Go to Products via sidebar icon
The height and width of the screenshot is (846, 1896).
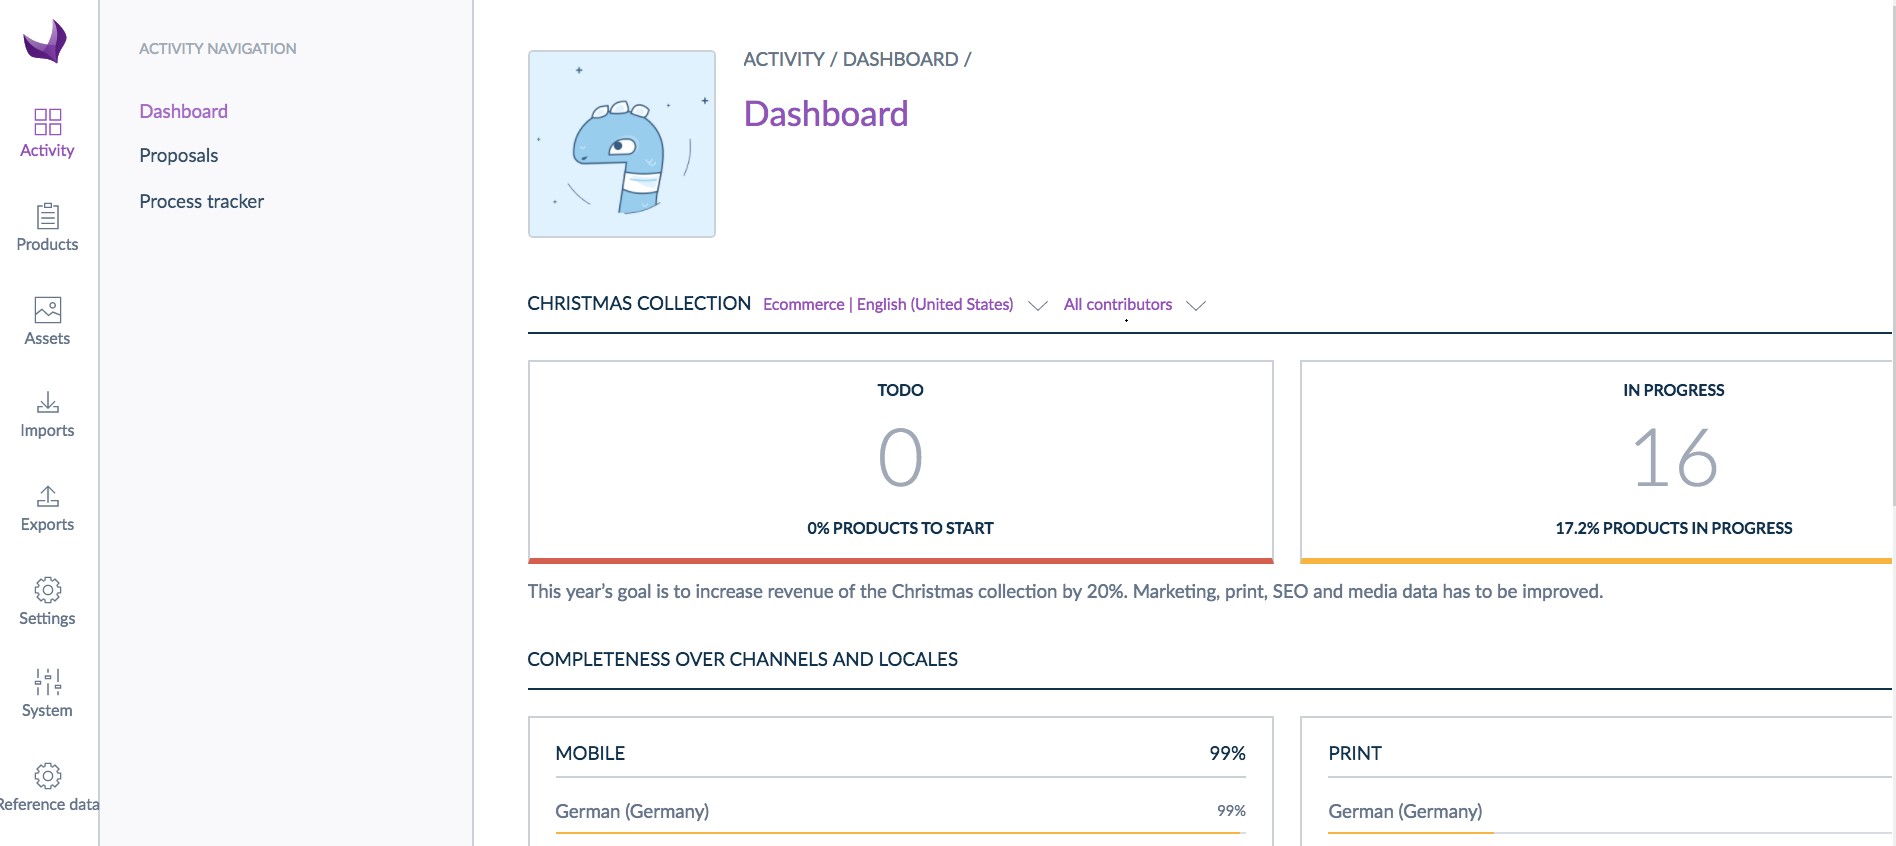(x=47, y=217)
